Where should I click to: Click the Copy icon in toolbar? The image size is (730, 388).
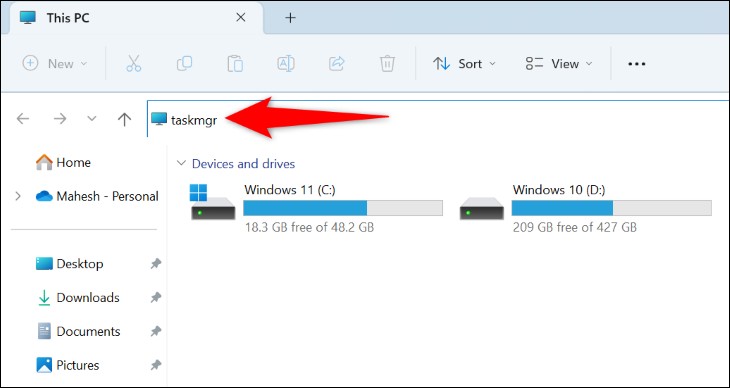pyautogui.click(x=184, y=63)
